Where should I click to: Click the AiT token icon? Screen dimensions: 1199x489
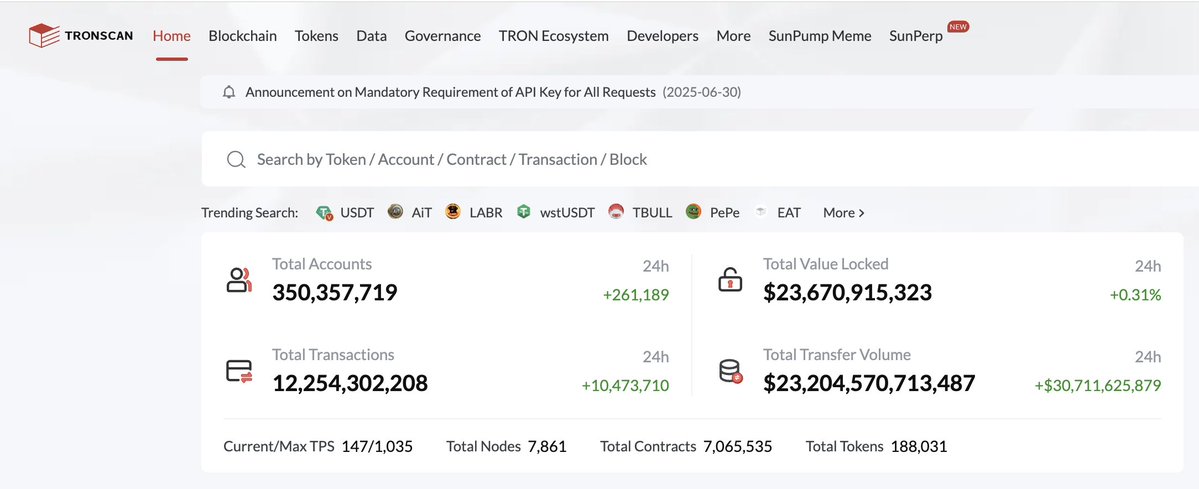[396, 212]
